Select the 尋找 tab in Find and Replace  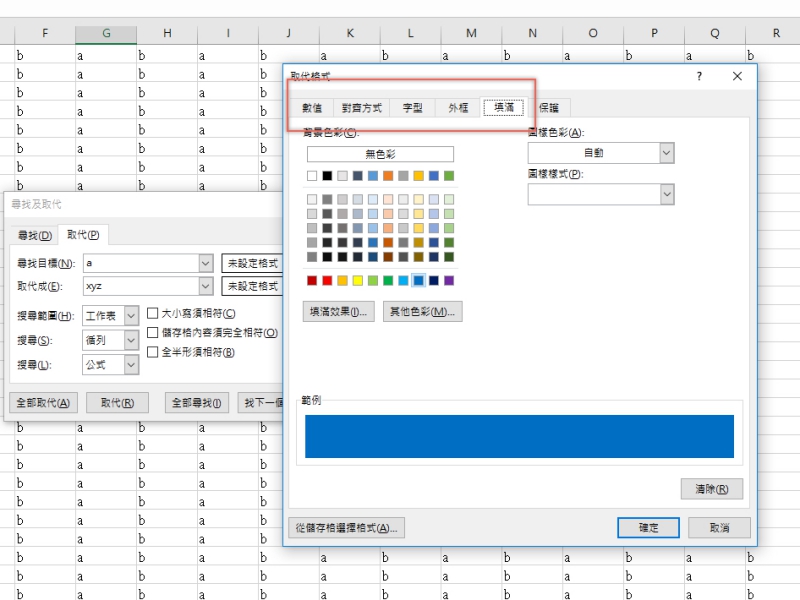click(34, 235)
